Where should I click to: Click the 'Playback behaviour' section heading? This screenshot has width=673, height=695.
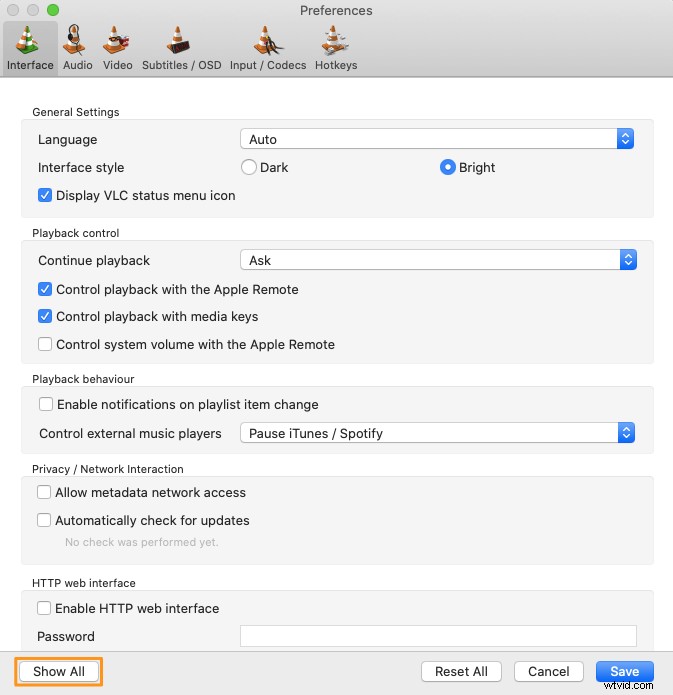tap(83, 379)
